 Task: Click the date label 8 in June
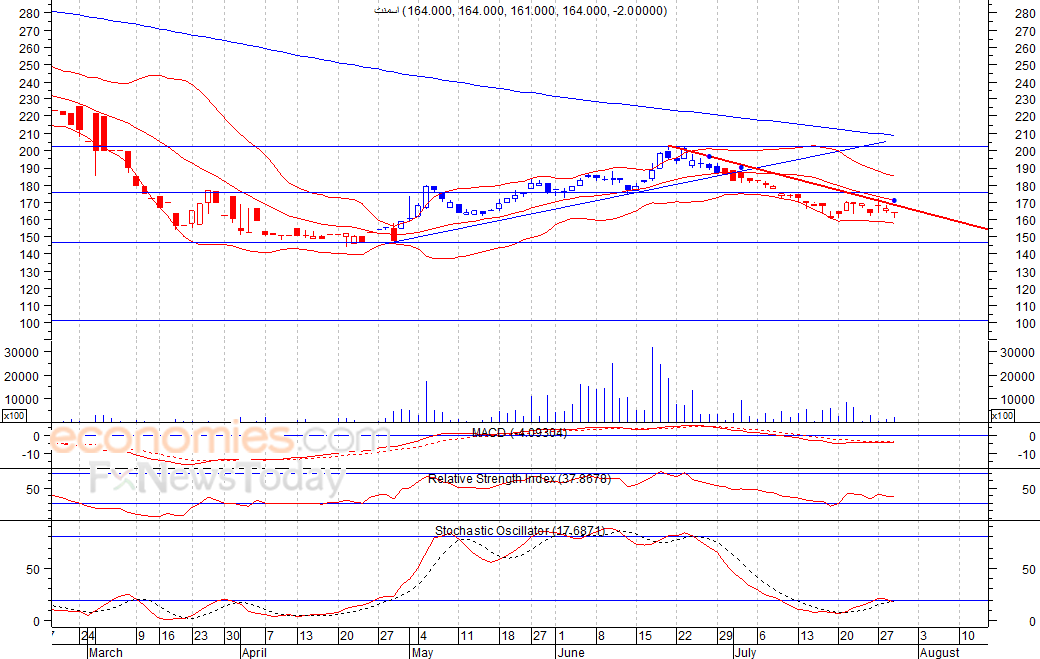(x=601, y=636)
